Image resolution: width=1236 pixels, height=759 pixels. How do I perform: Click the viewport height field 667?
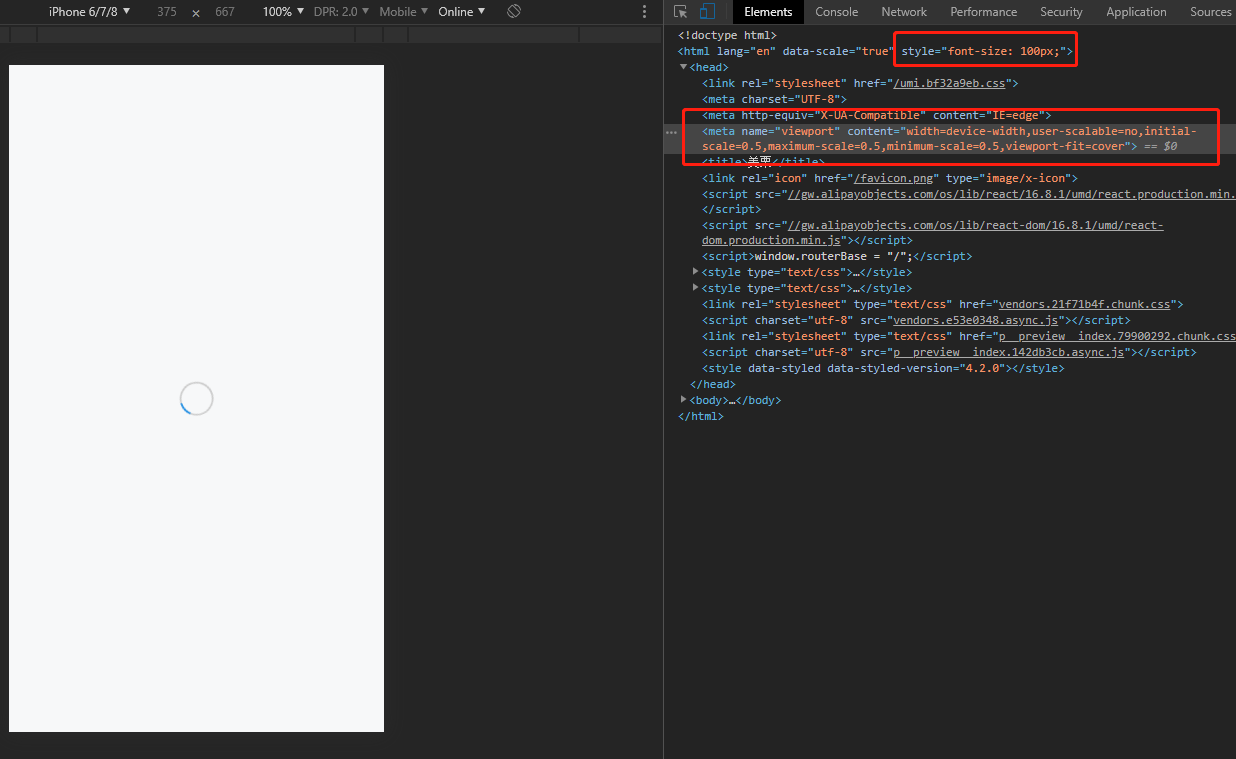[x=225, y=12]
